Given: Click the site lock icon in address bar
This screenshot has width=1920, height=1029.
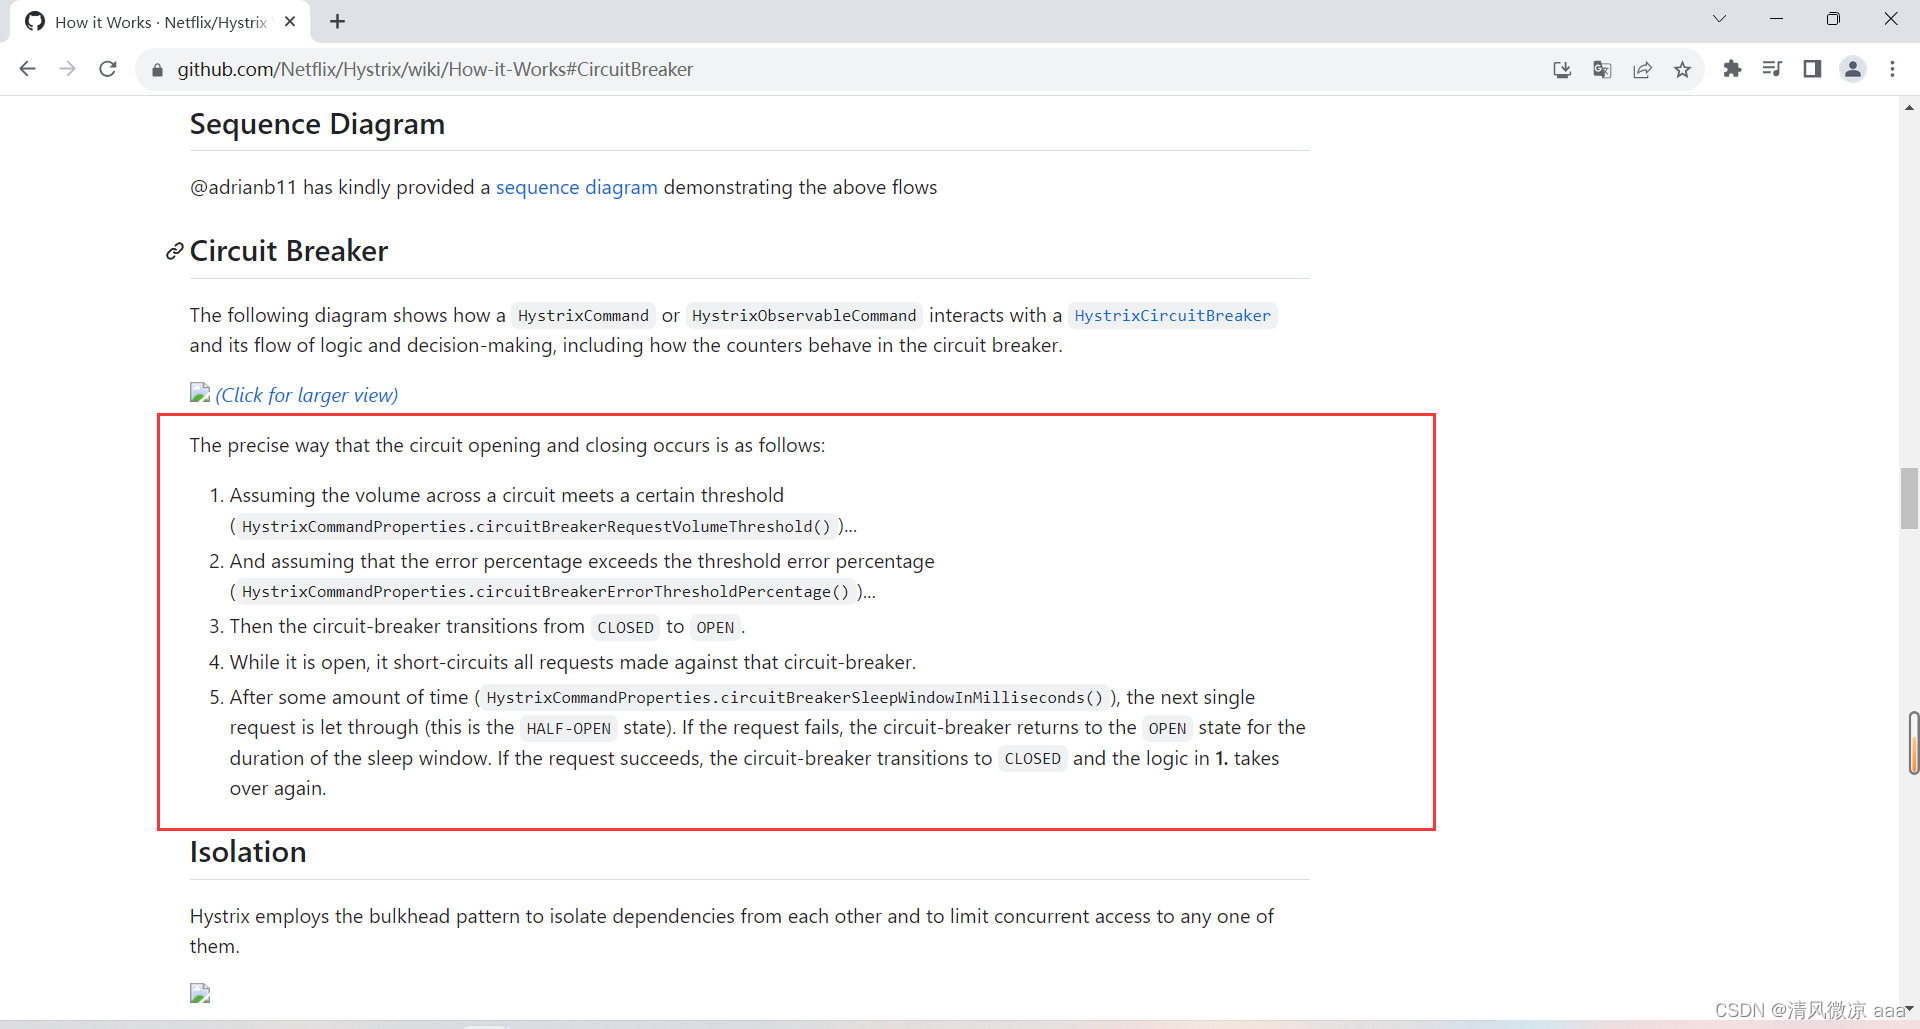Looking at the screenshot, I should pyautogui.click(x=156, y=70).
